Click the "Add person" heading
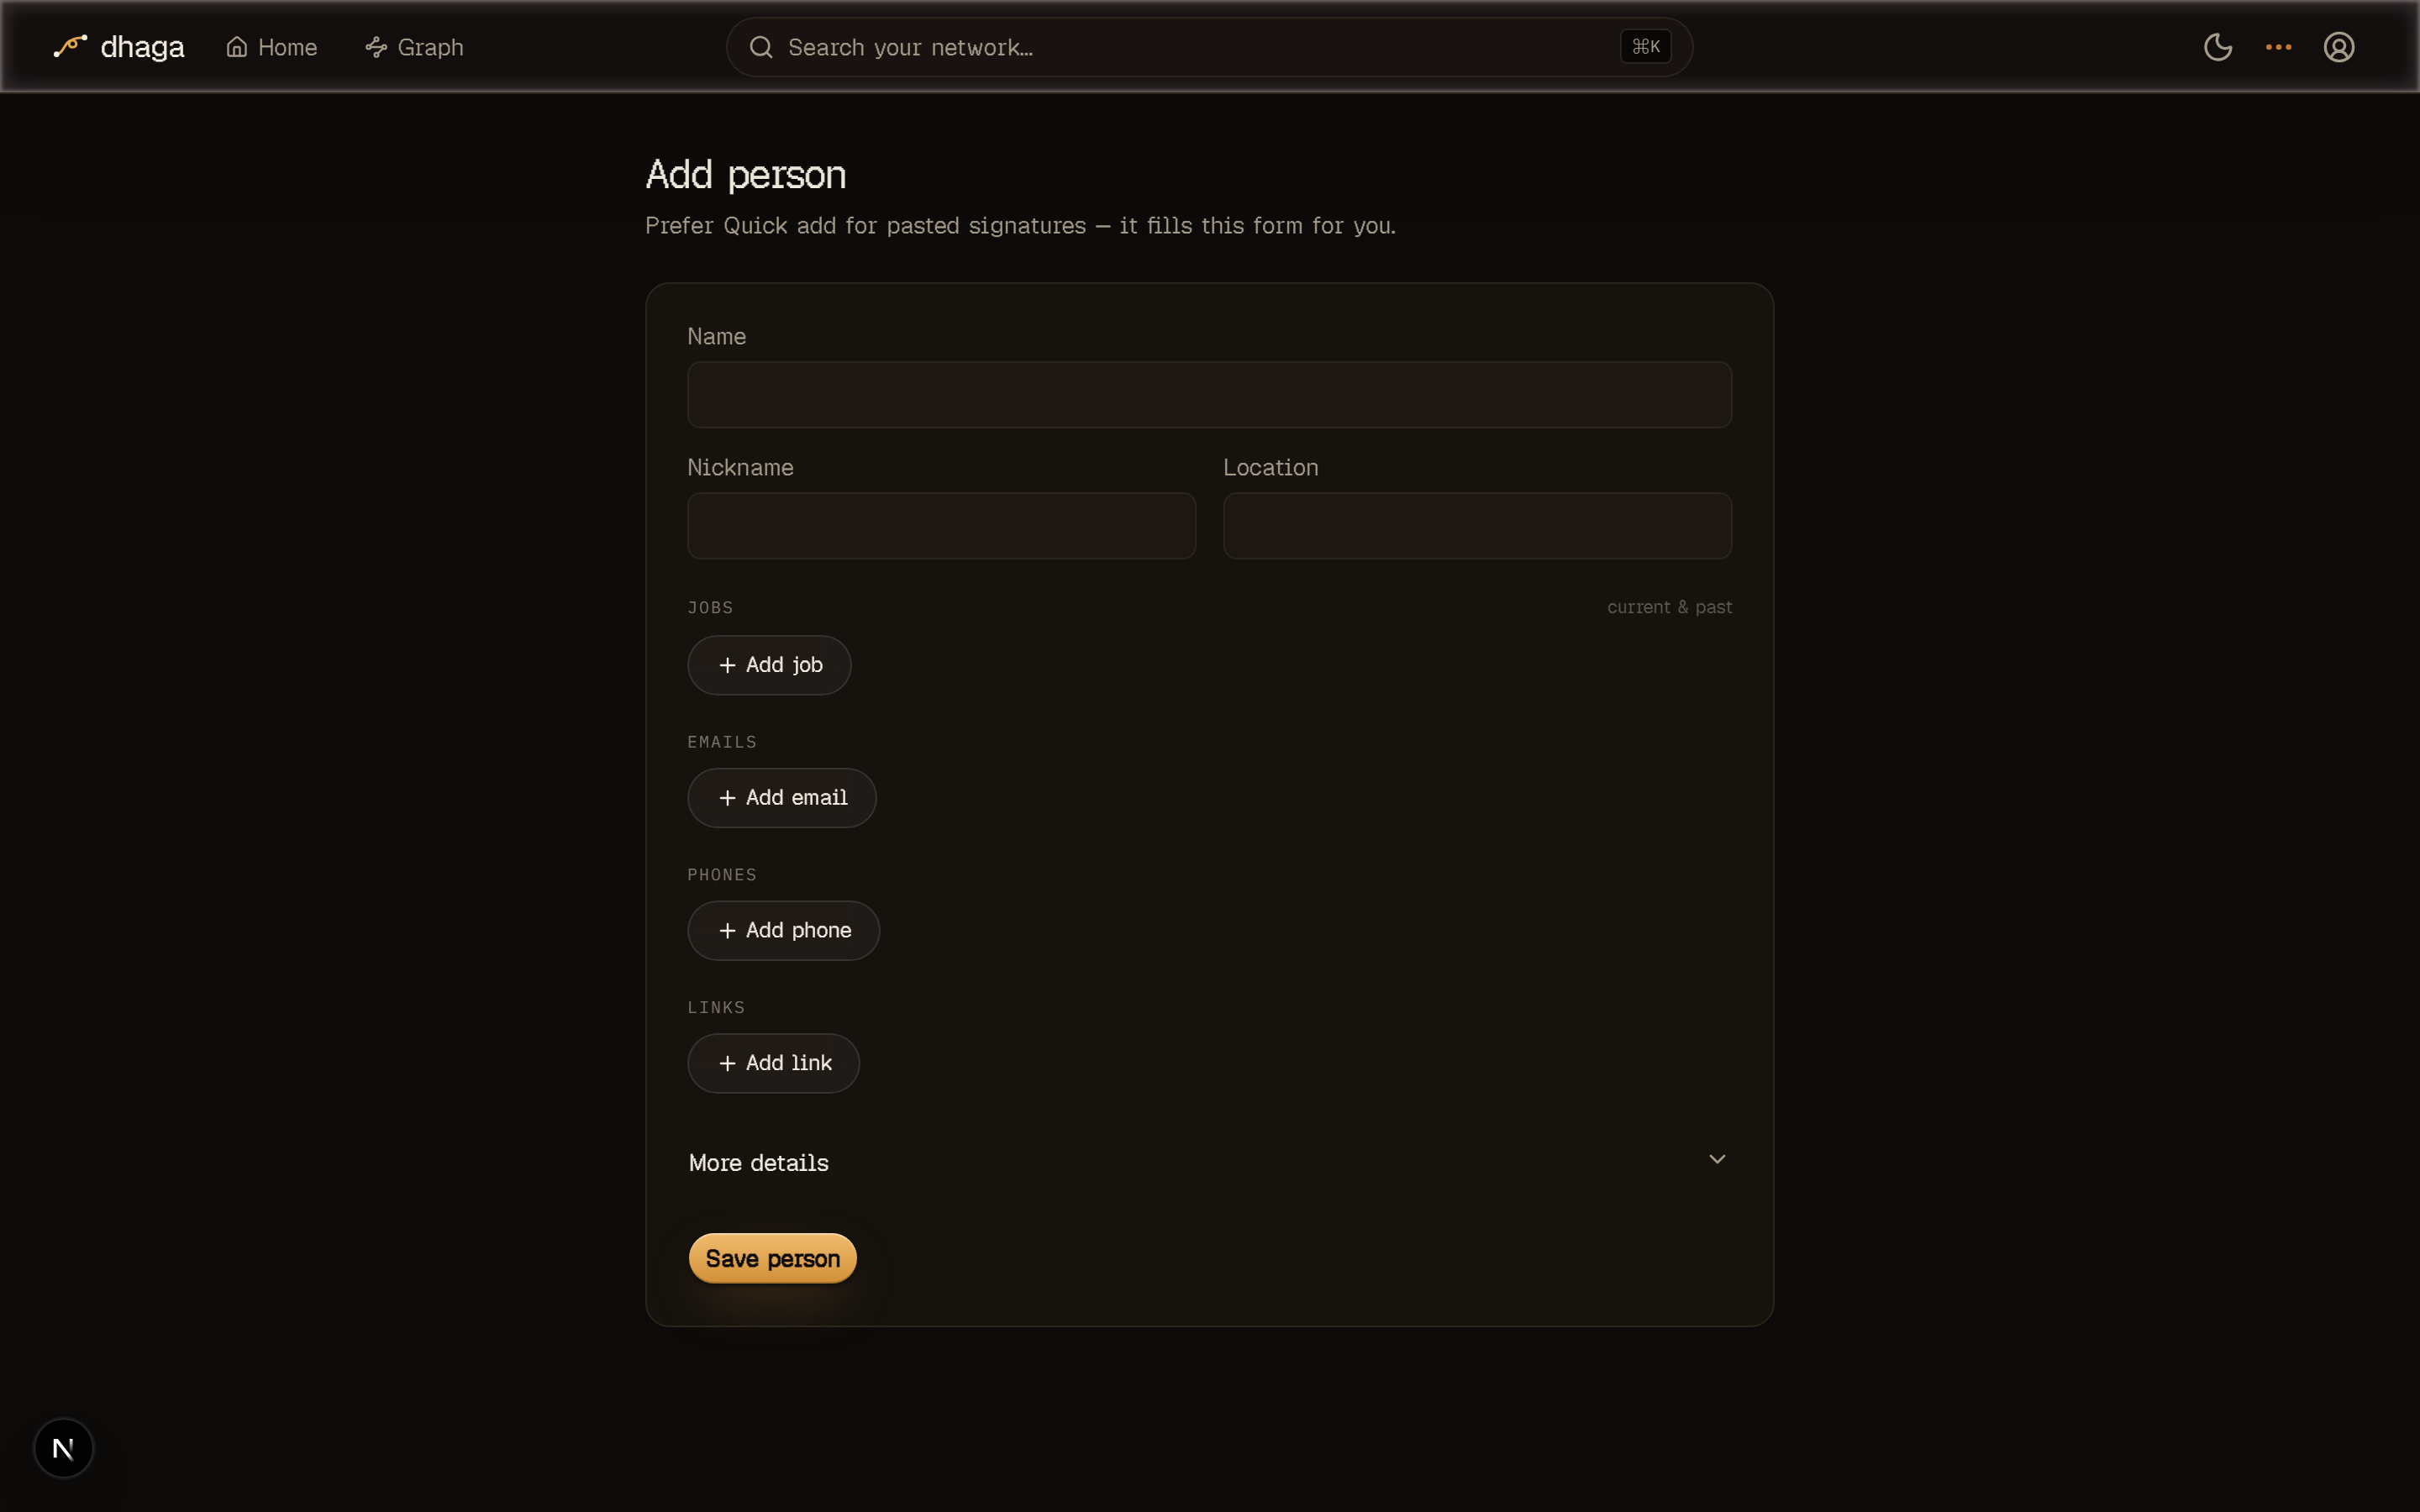The height and width of the screenshot is (1512, 2420). [745, 175]
